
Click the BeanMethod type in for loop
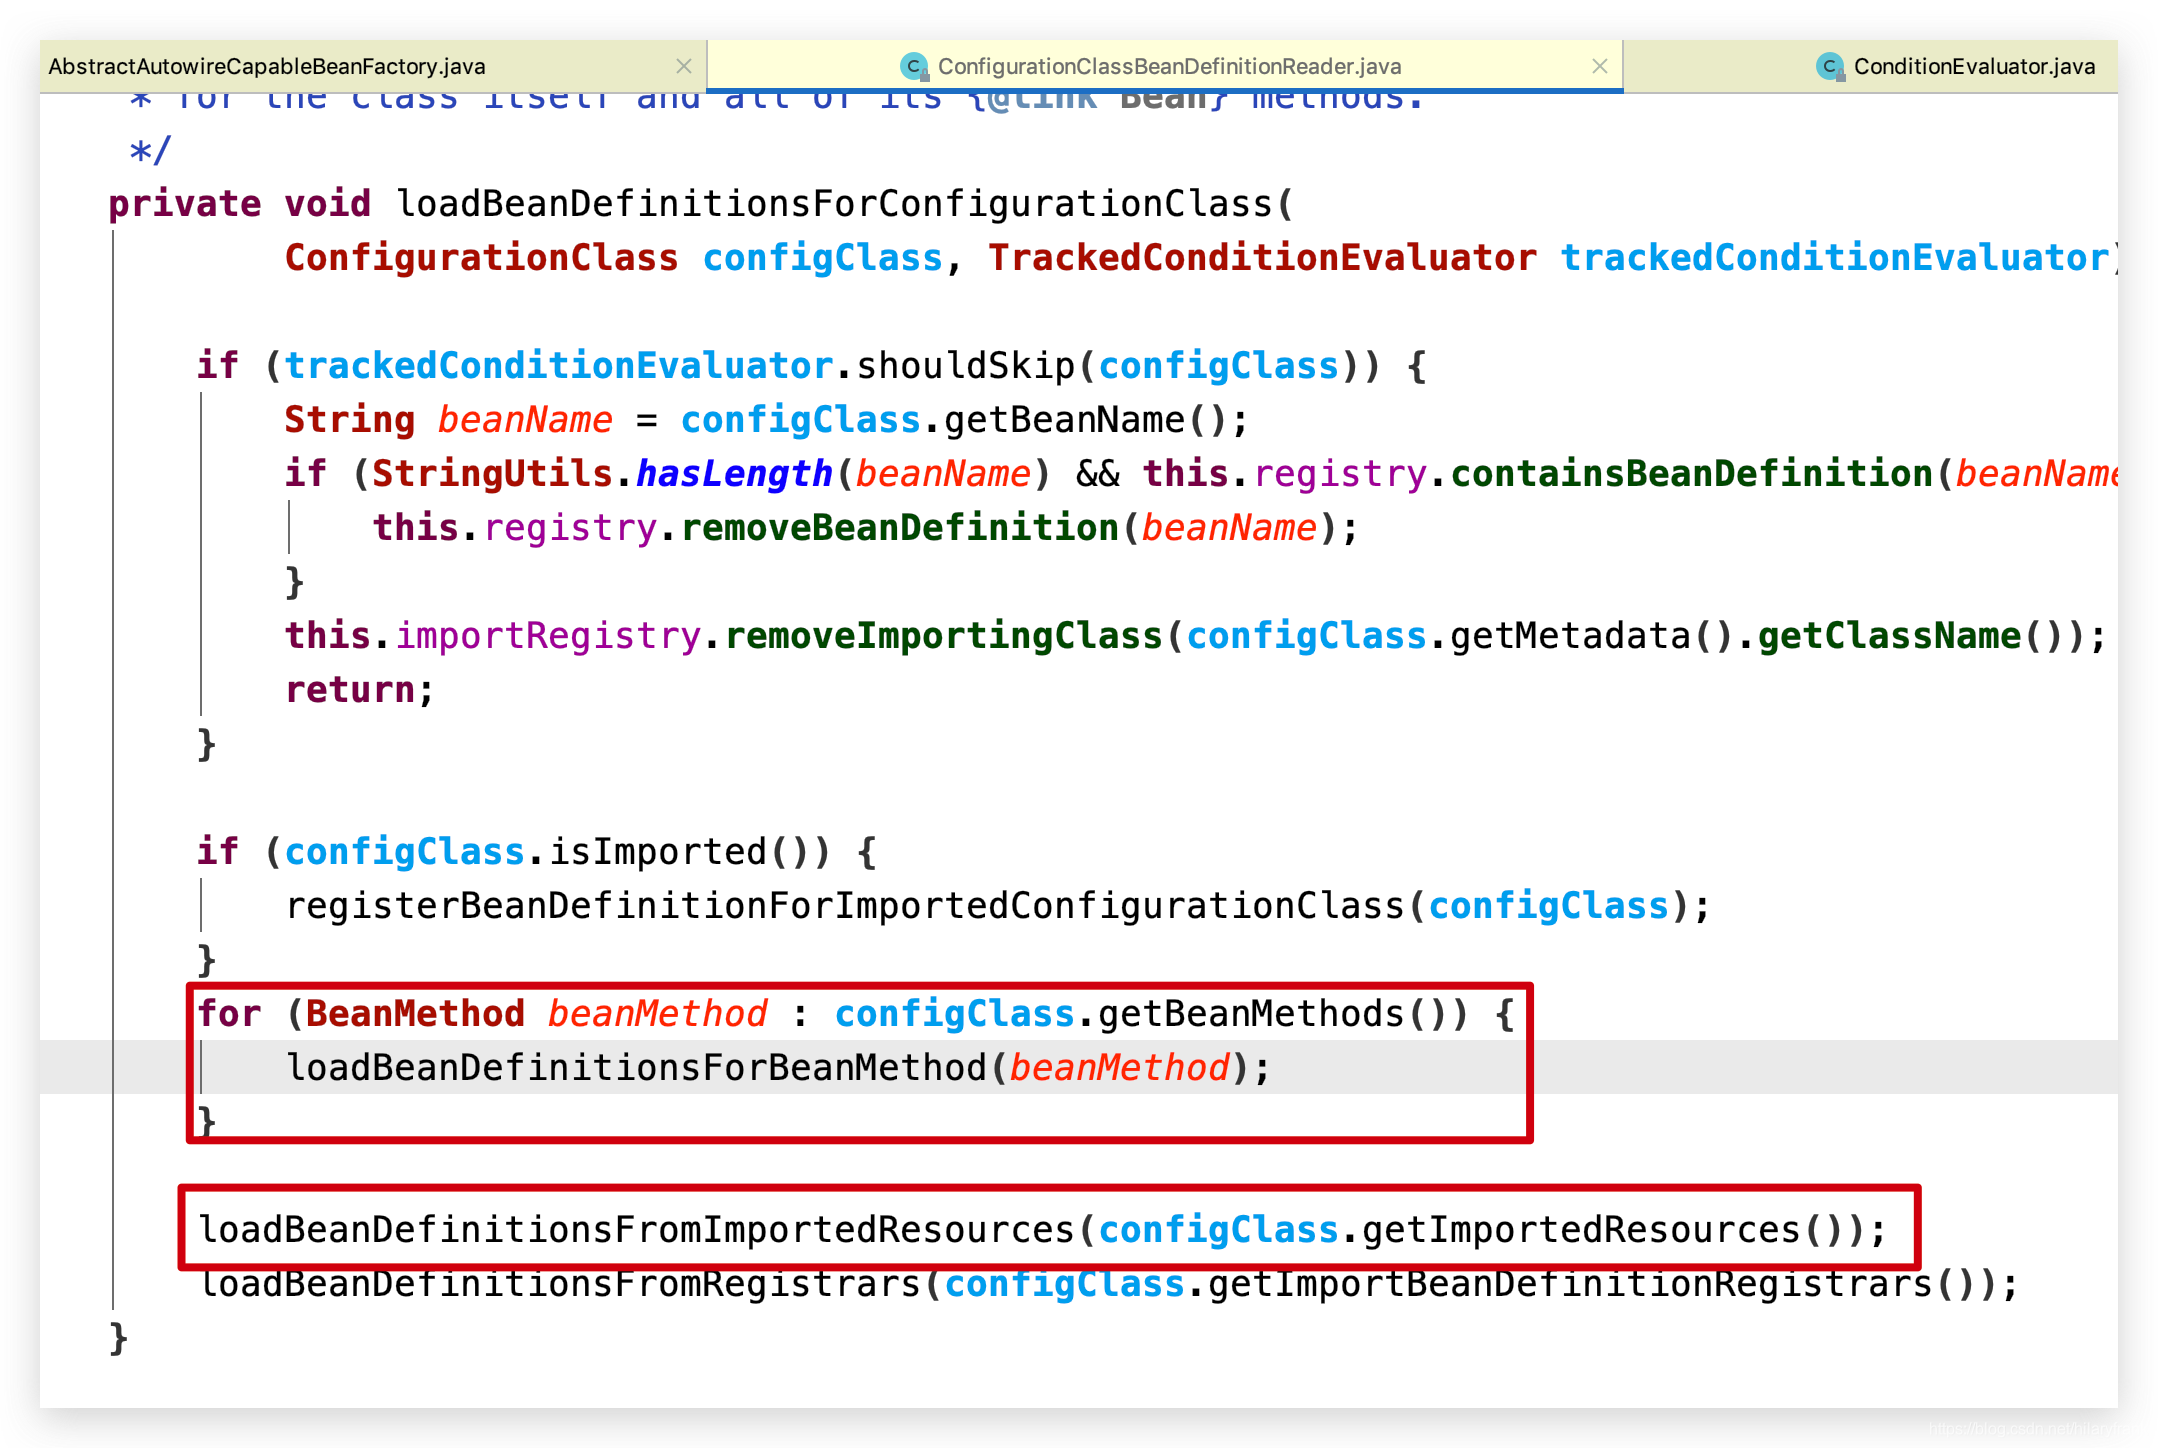pos(413,1013)
